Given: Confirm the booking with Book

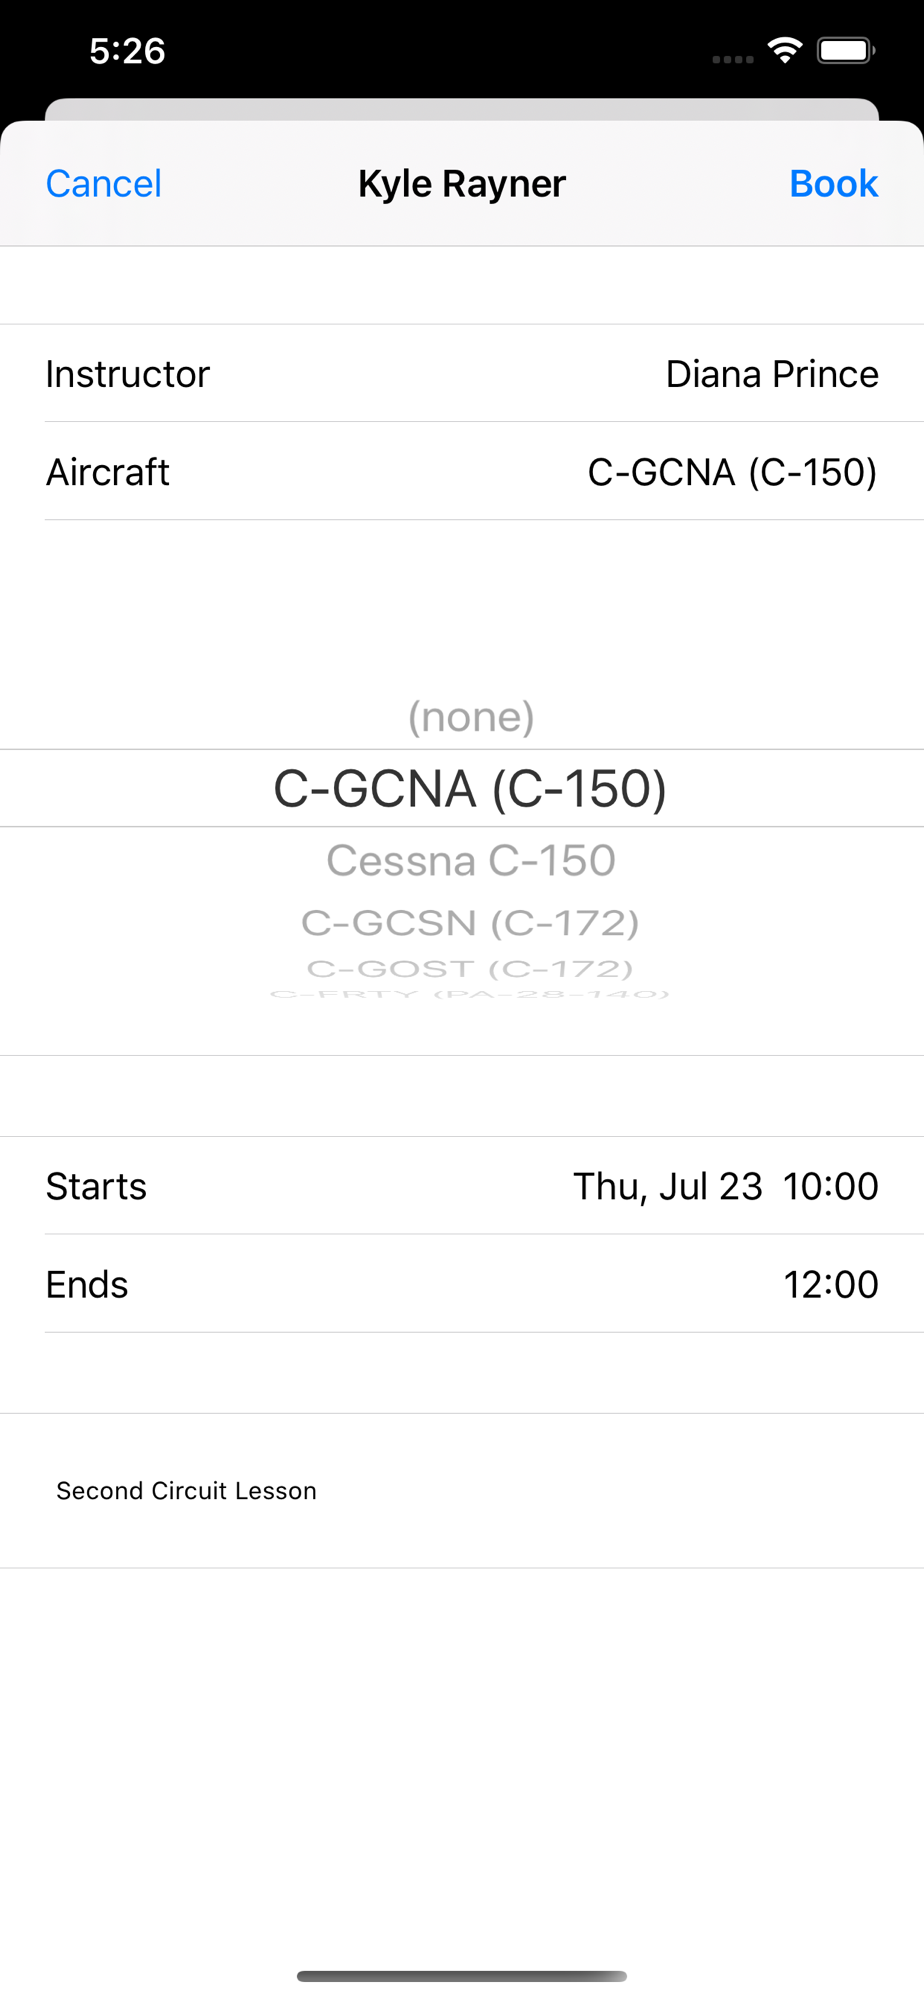Looking at the screenshot, I should coord(833,184).
